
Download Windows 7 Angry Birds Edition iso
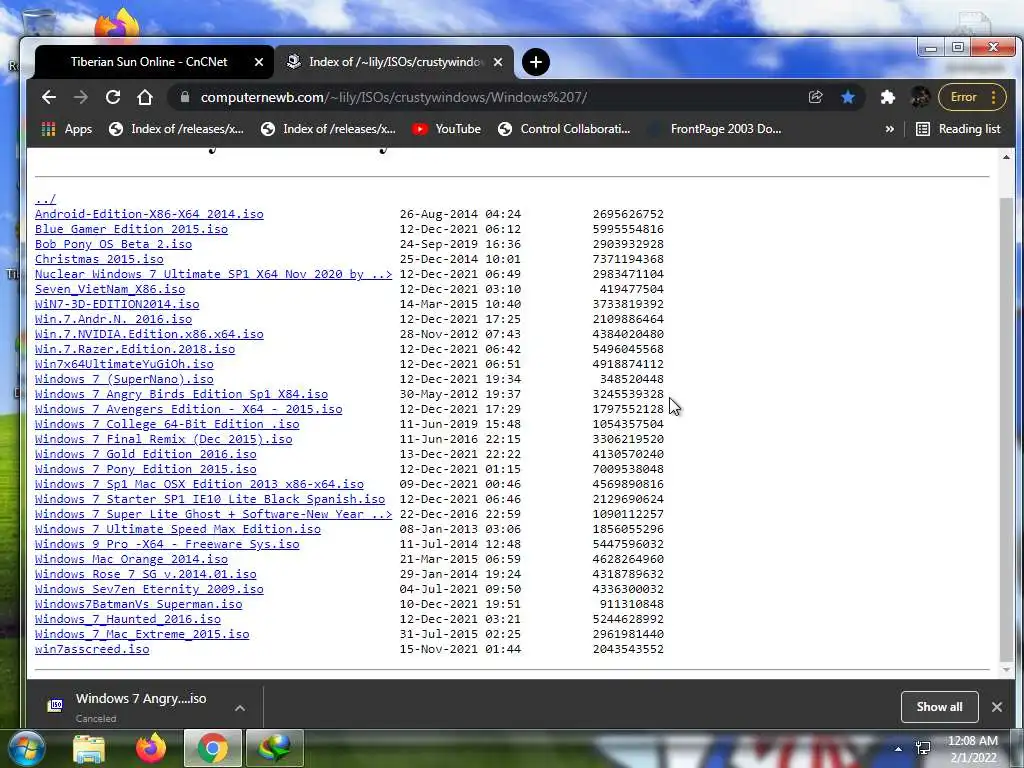182,394
